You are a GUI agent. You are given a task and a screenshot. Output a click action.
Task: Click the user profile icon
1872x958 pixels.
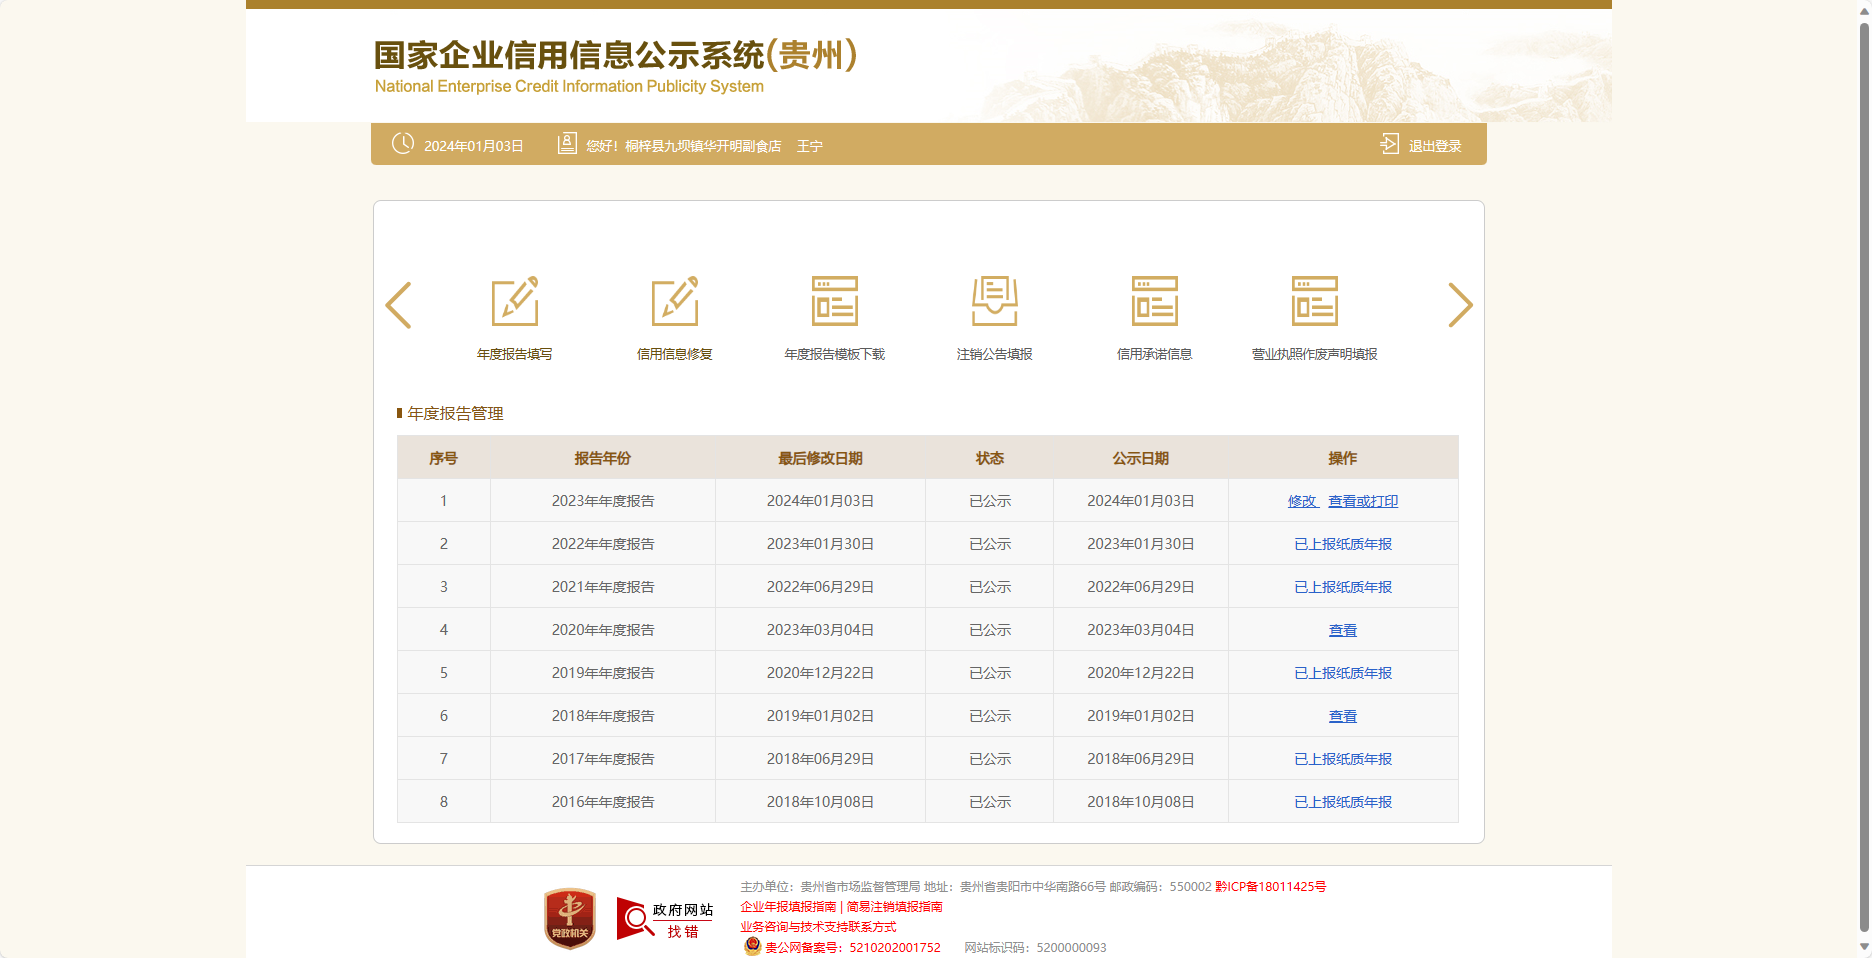tap(567, 143)
